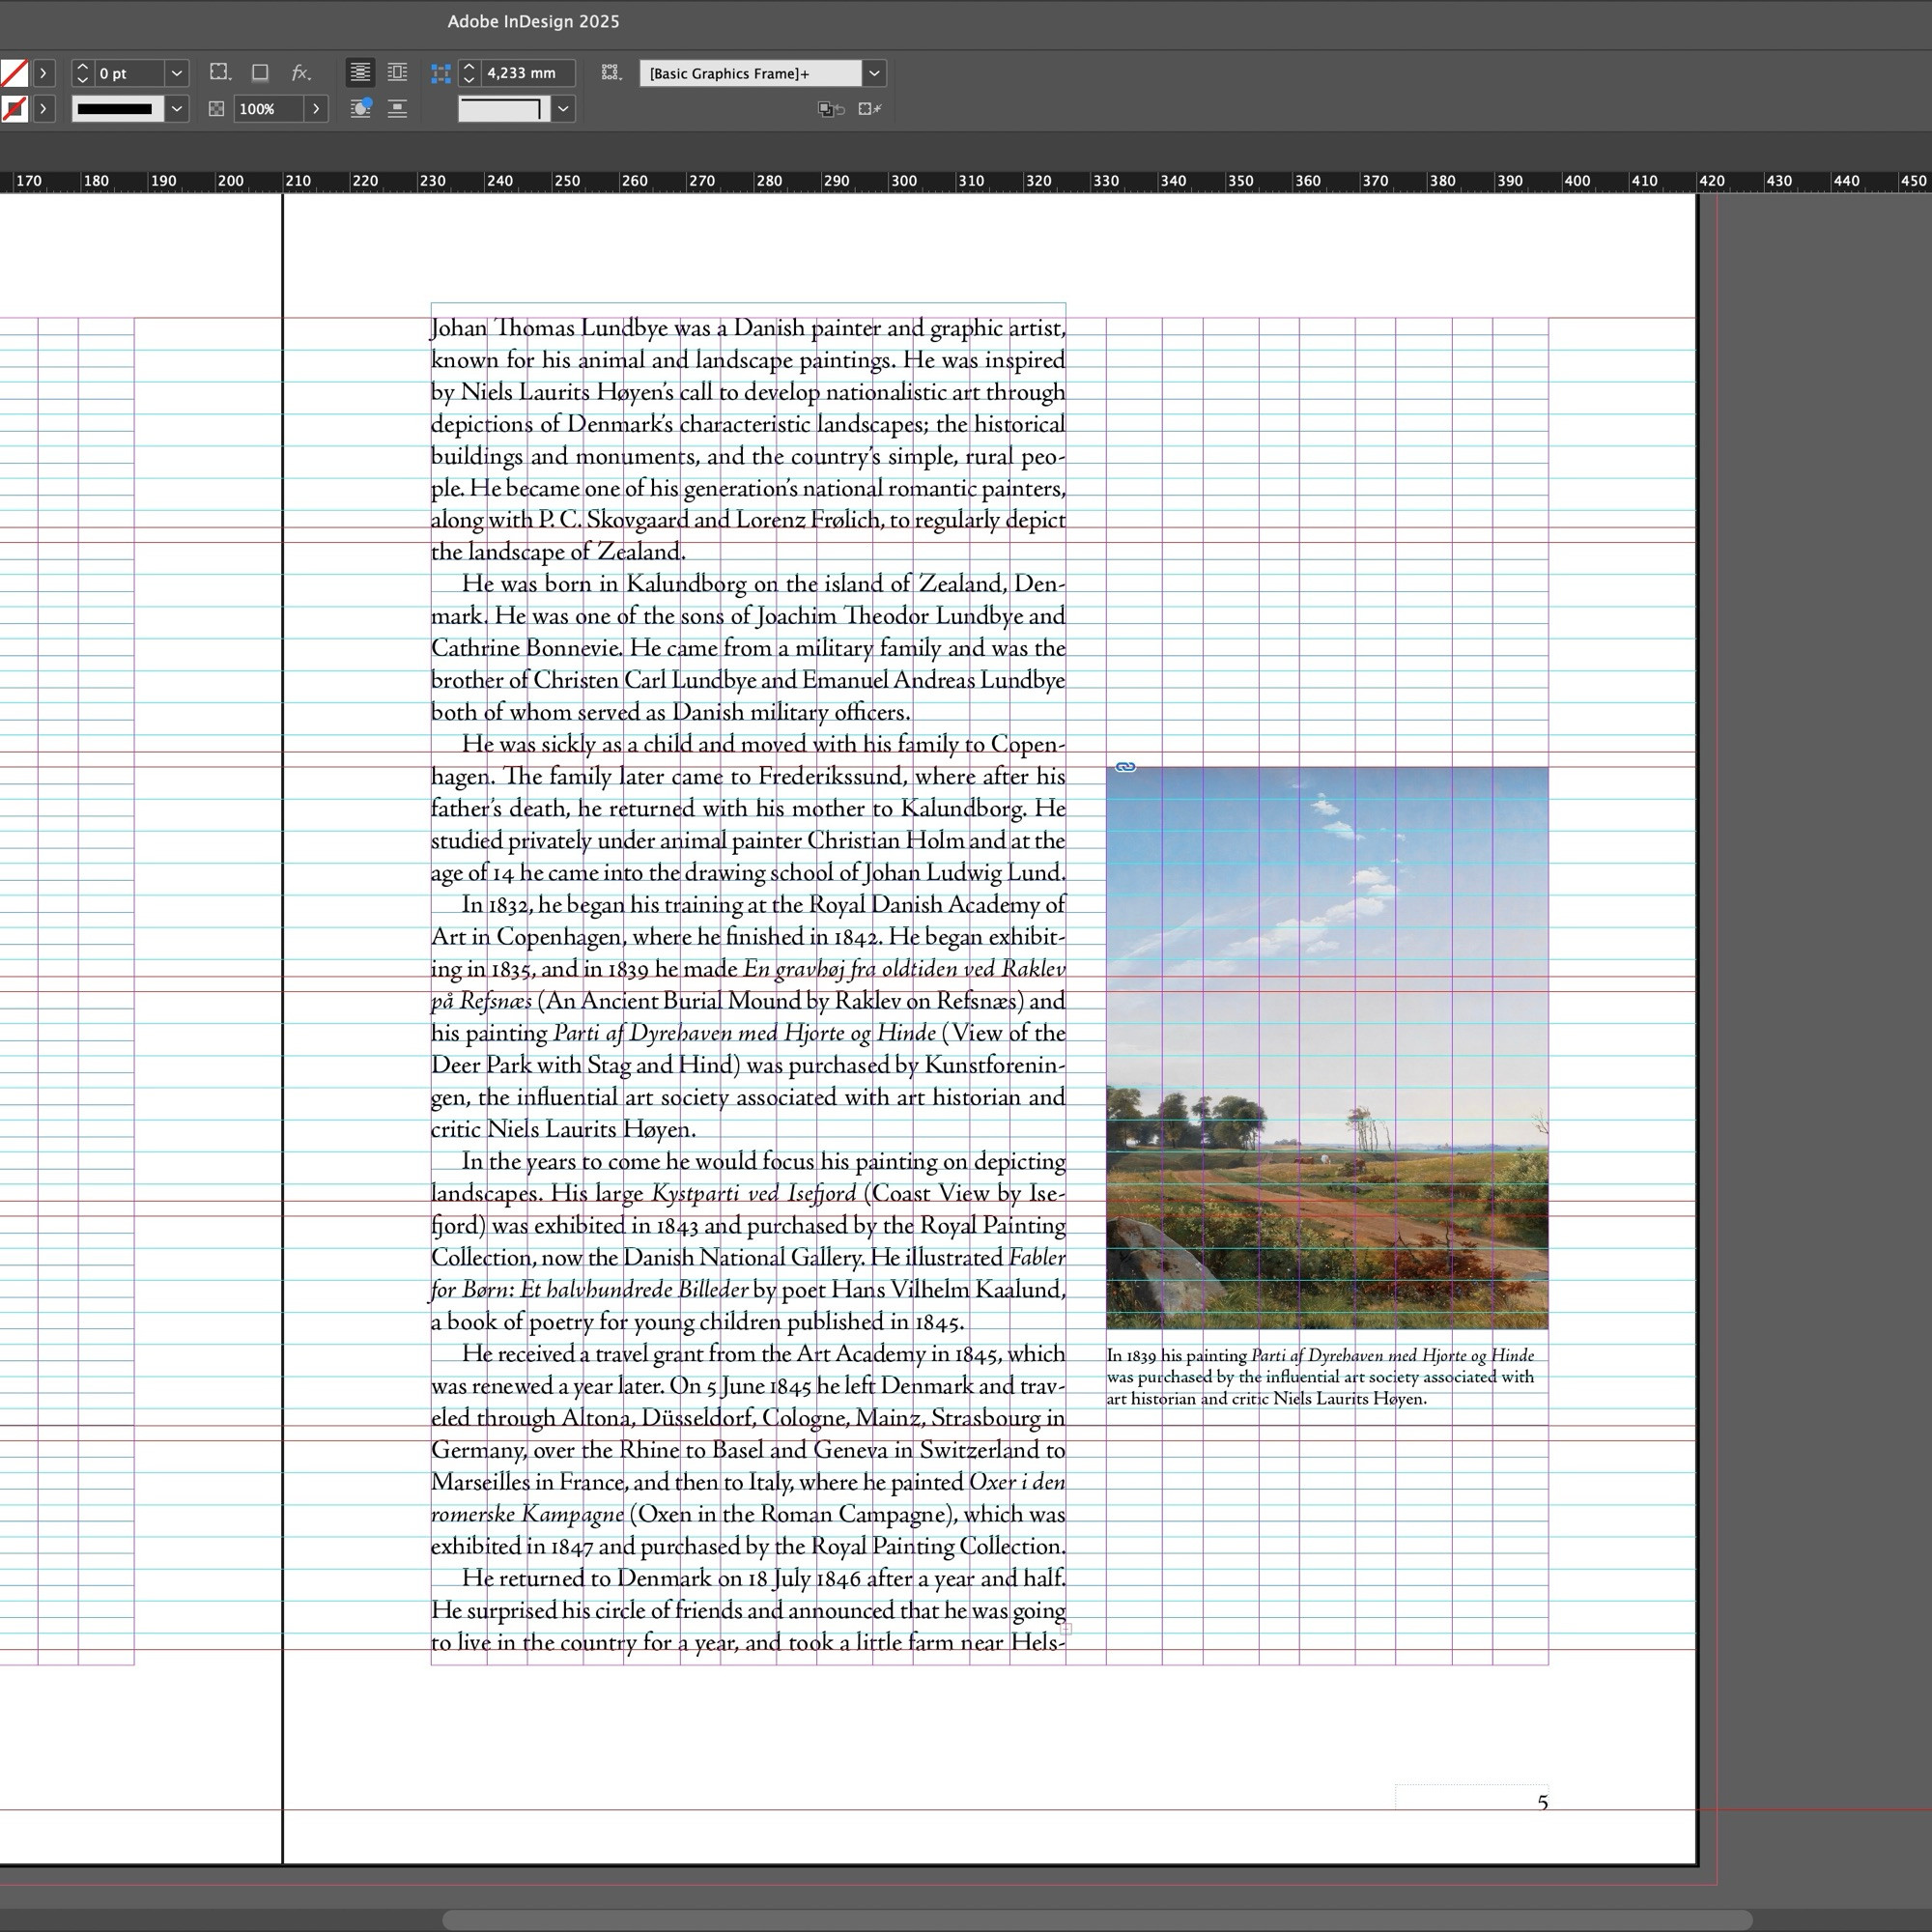Click the Basic Graphics Frame style name
The width and height of the screenshot is (1932, 1932).
750,73
